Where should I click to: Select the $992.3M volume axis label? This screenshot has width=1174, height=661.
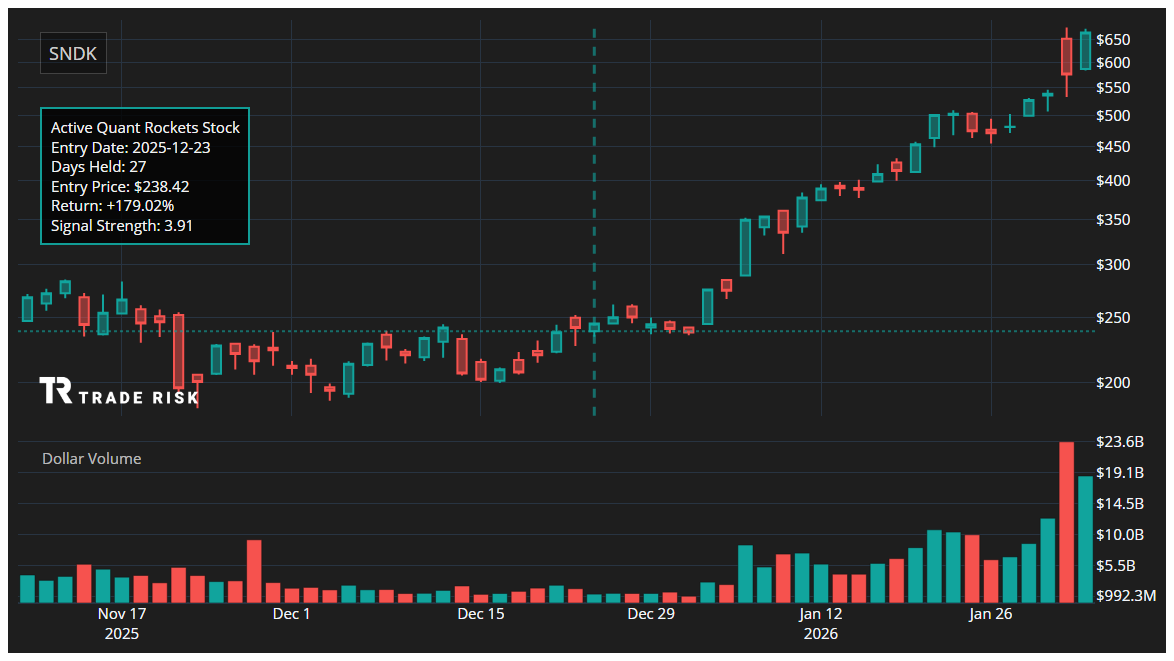(1126, 596)
